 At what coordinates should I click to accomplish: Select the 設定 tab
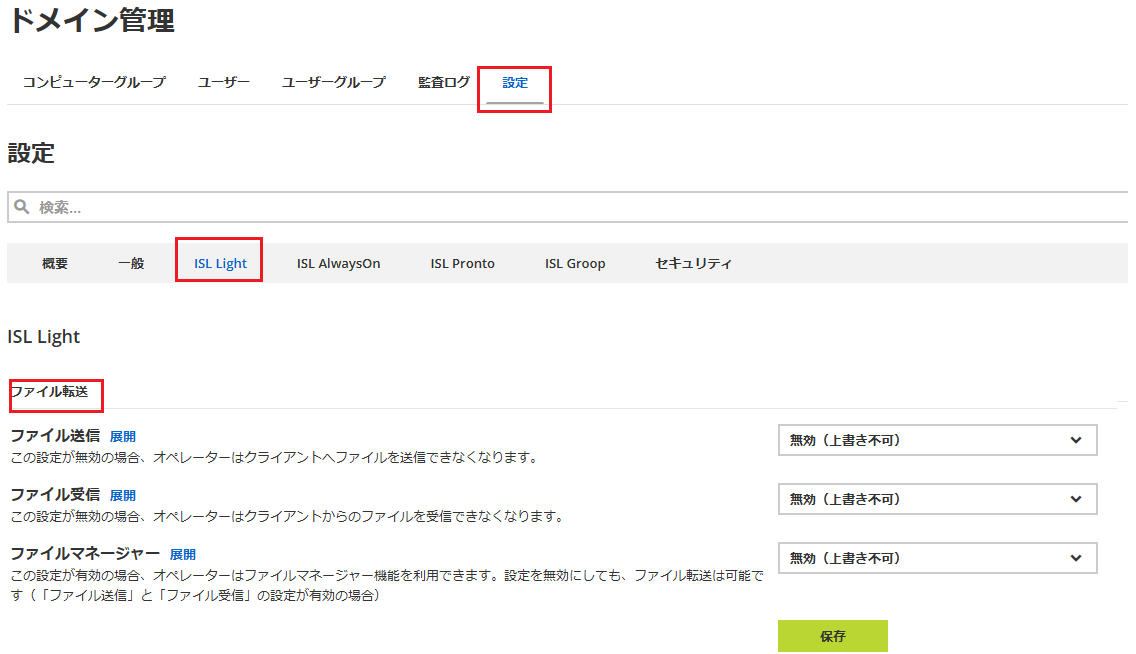point(515,83)
